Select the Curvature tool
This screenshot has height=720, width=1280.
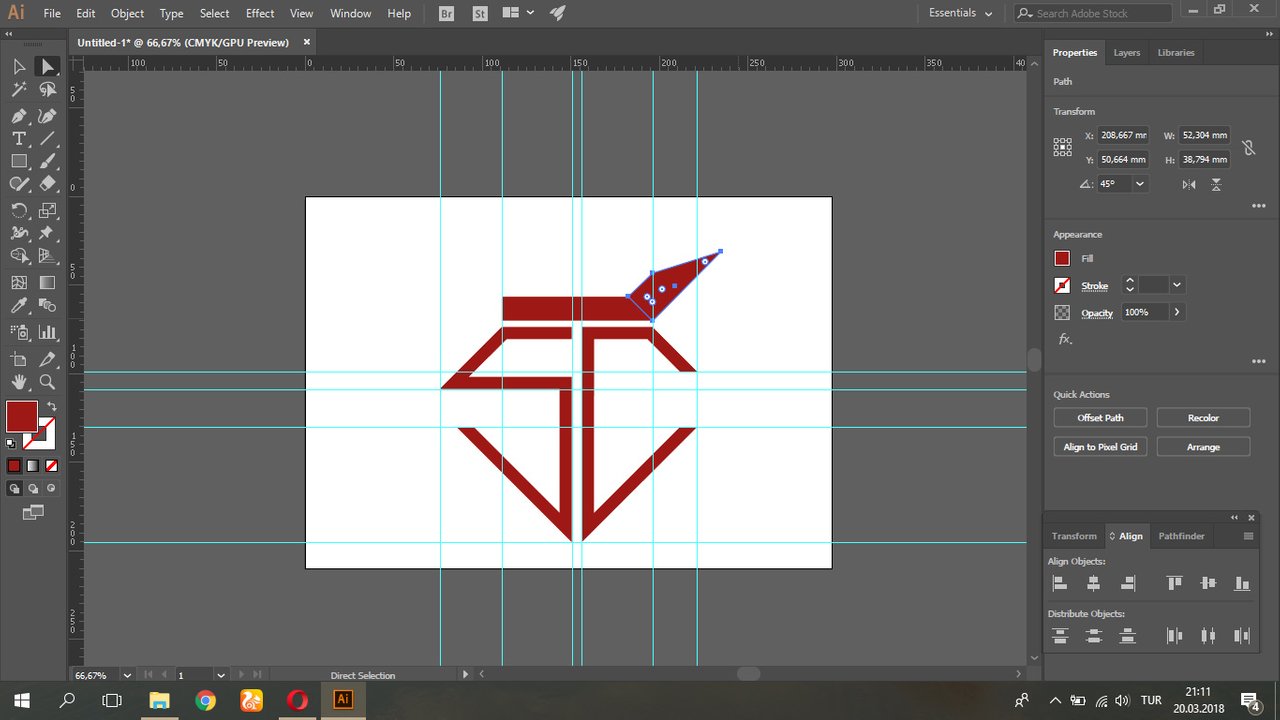47,116
